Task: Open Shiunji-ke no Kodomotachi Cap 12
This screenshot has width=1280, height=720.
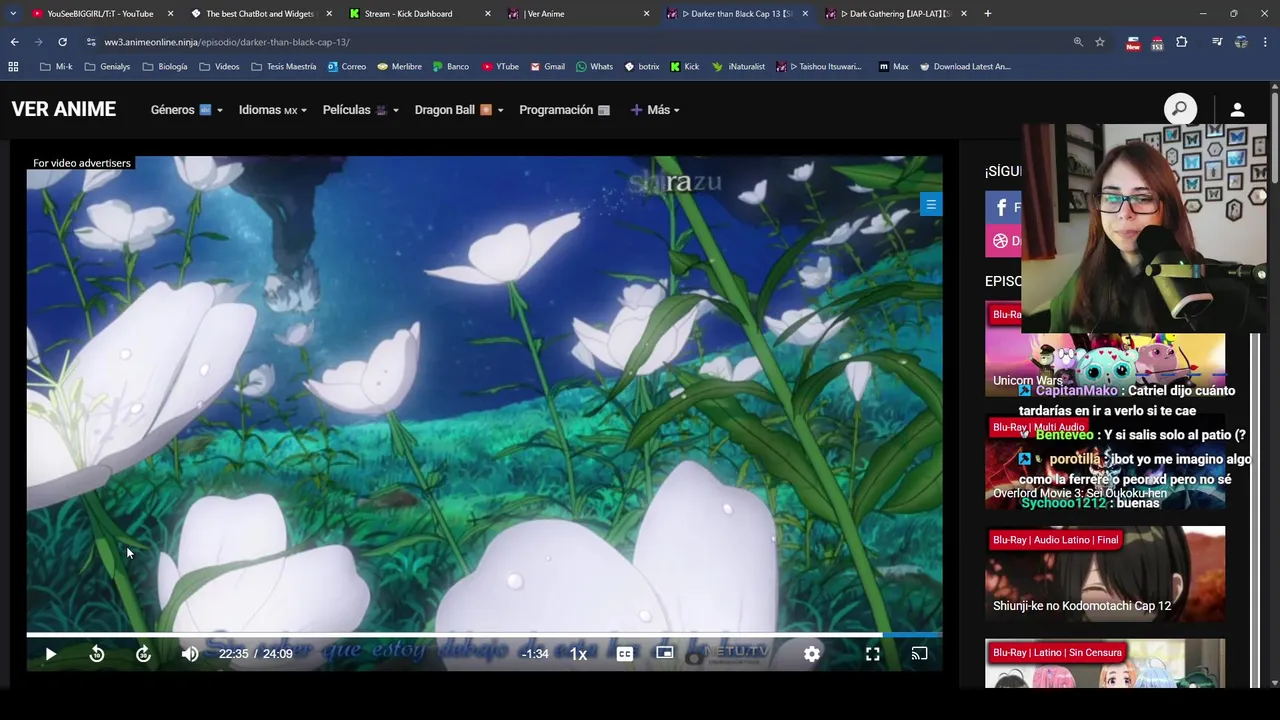Action: (1104, 574)
